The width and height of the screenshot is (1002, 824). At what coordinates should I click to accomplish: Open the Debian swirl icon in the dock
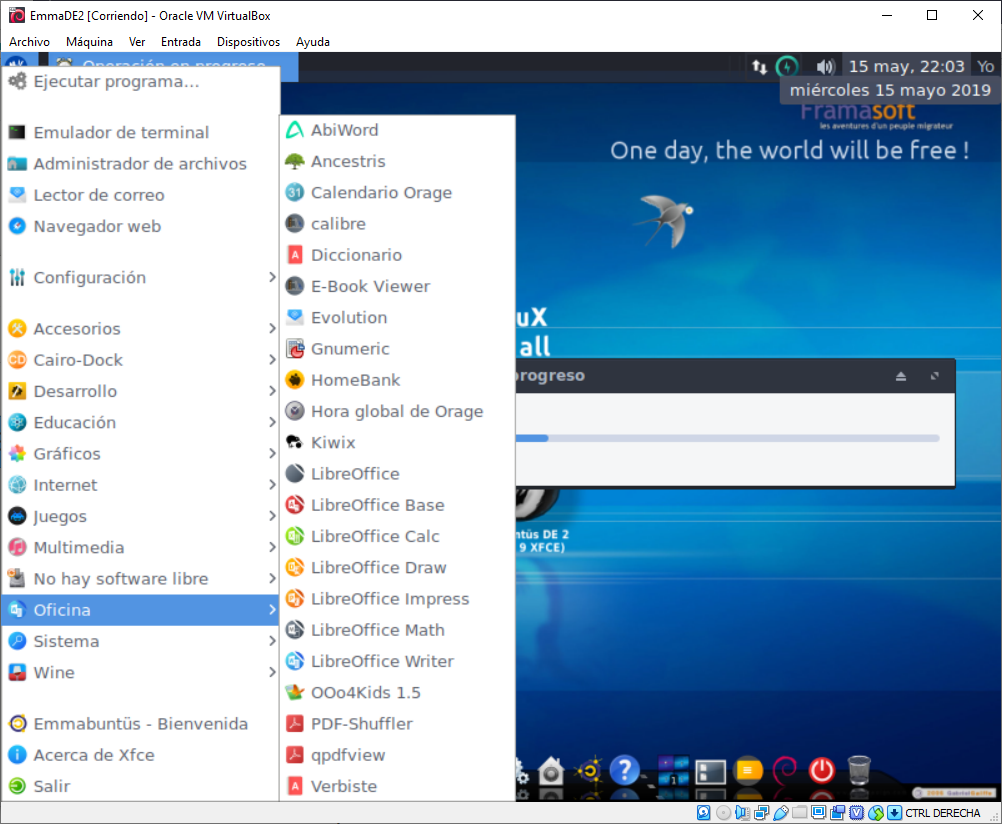785,770
